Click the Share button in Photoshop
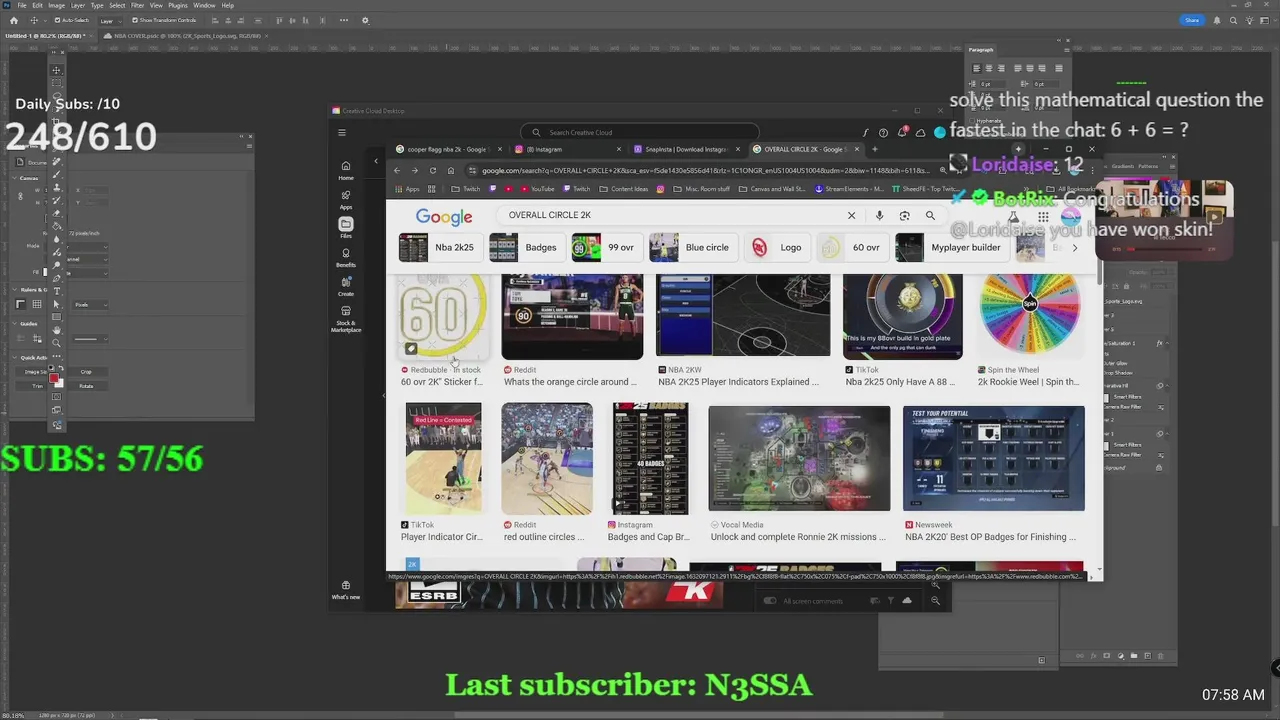 tap(1192, 20)
